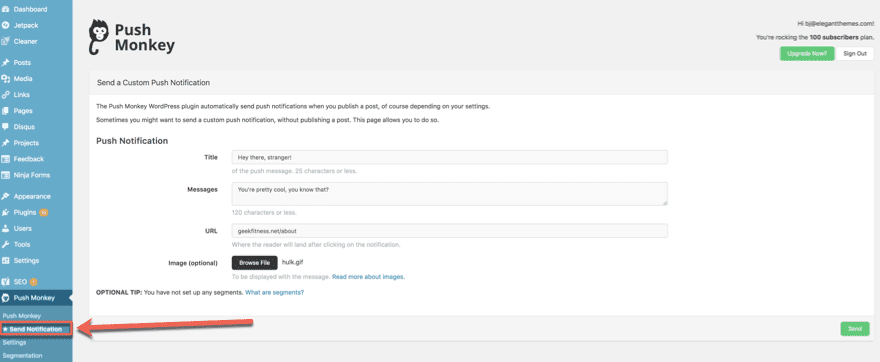Image resolution: width=880 pixels, height=362 pixels.
Task: Click the Tools menu label
Action: click(22, 245)
